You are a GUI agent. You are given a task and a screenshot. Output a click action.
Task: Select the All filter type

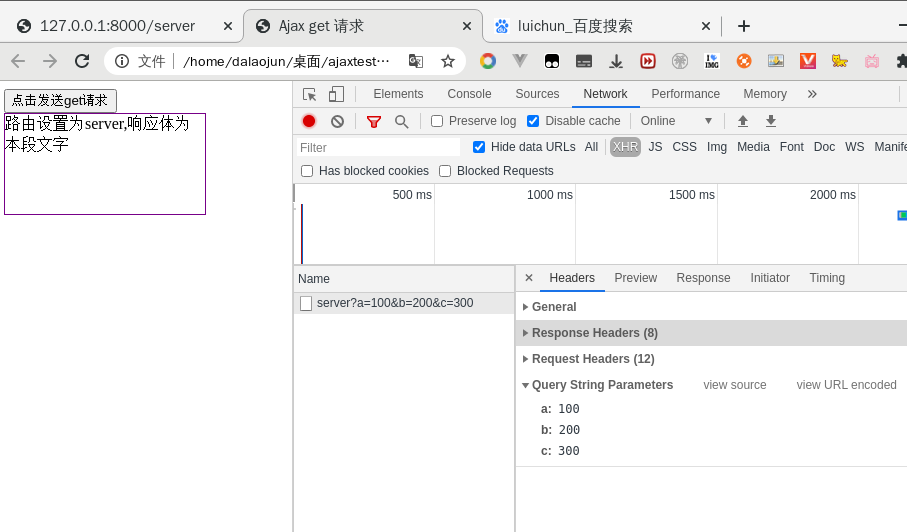591,147
